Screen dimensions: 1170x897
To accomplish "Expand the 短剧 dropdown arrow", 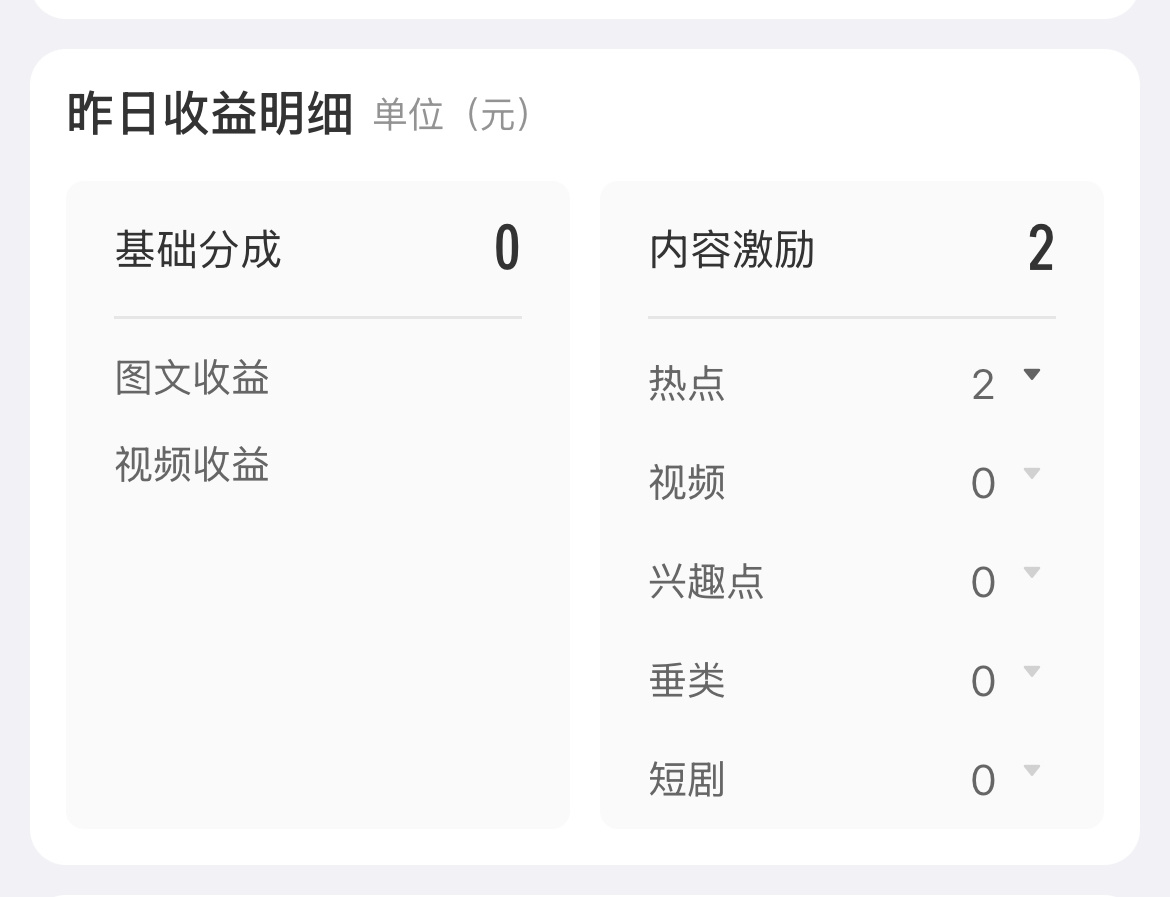I will (1032, 770).
